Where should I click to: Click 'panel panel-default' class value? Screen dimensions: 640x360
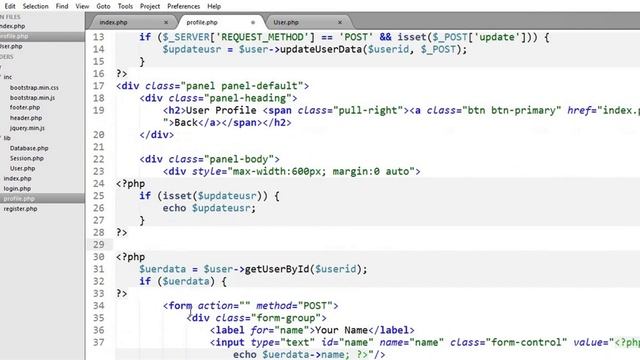tap(241, 86)
